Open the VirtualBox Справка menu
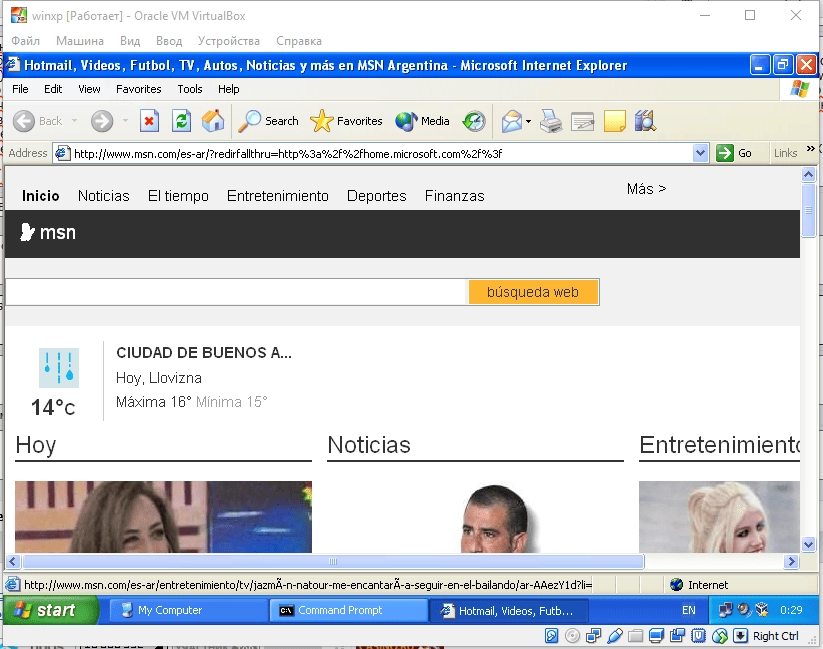Viewport: 823px width, 649px height. [x=299, y=41]
